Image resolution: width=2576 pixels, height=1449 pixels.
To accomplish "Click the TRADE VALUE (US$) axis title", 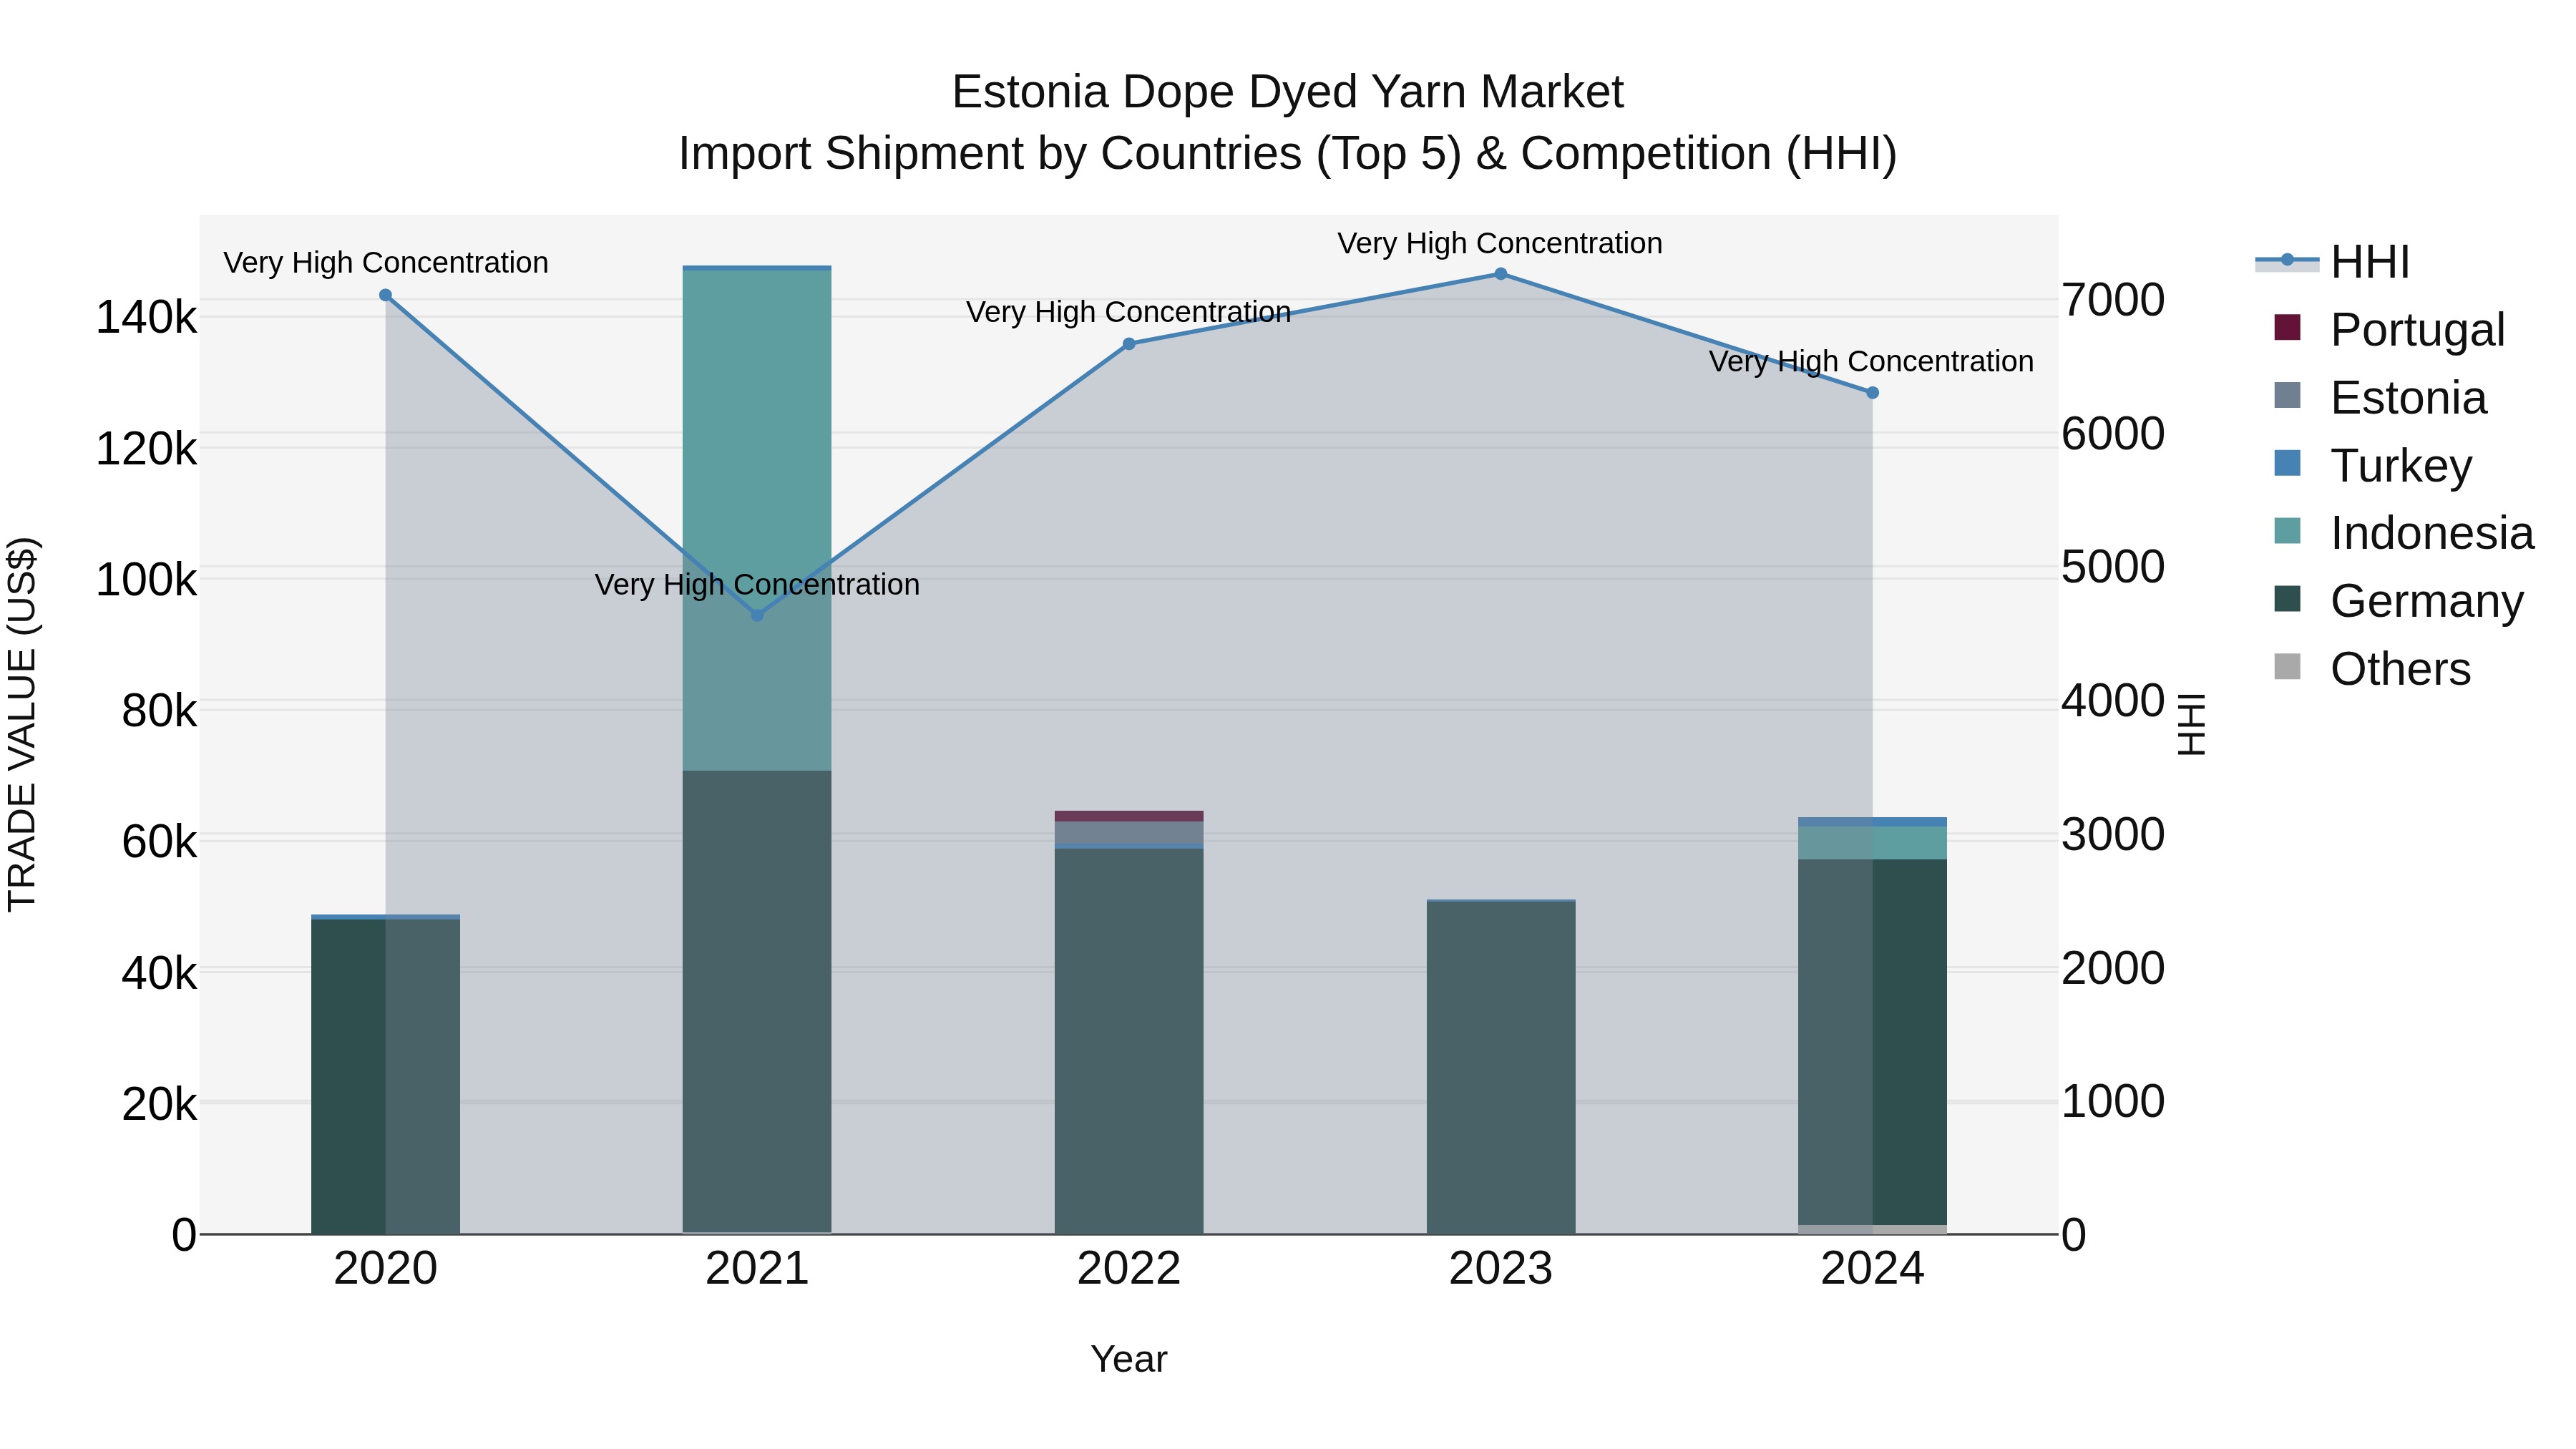I will [22, 724].
